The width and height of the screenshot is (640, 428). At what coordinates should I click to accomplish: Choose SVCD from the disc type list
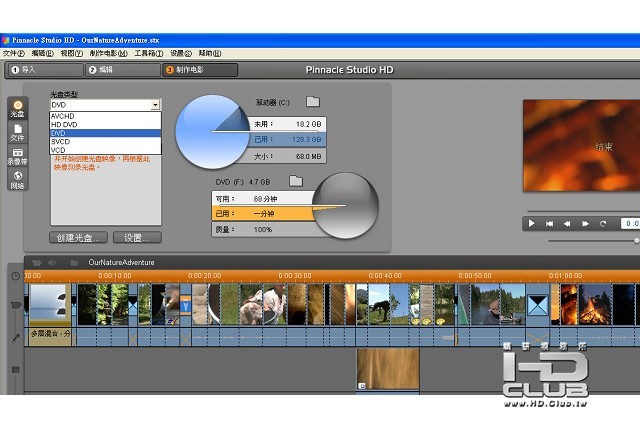click(x=105, y=142)
